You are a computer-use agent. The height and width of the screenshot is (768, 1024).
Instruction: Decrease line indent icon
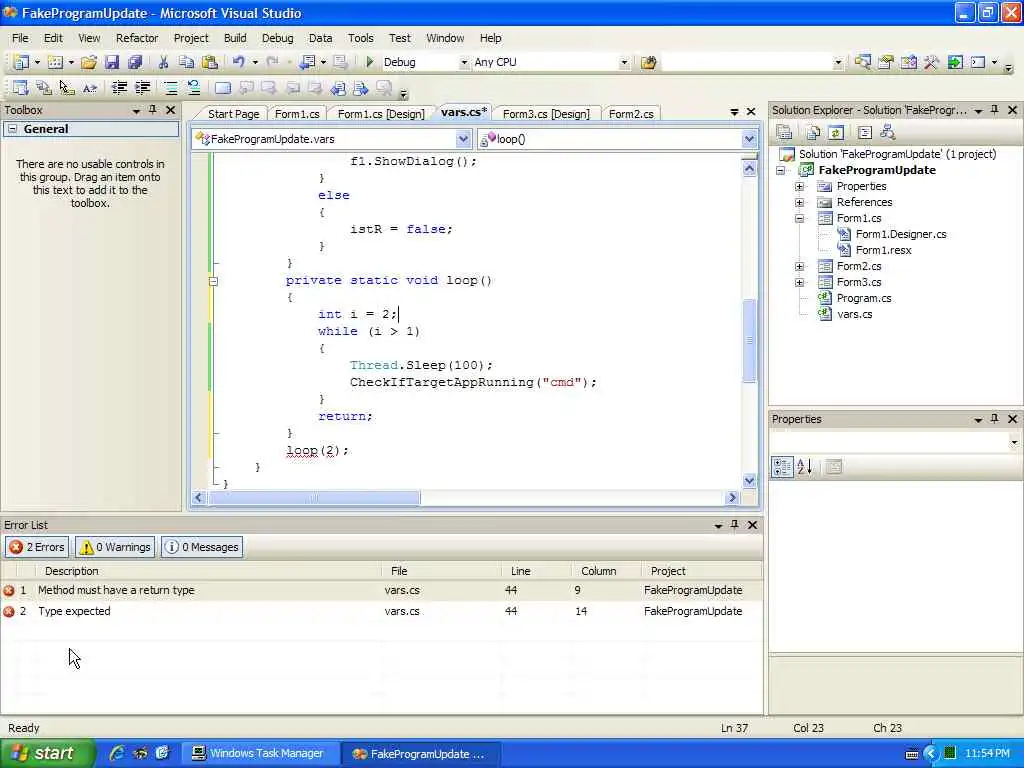click(120, 88)
